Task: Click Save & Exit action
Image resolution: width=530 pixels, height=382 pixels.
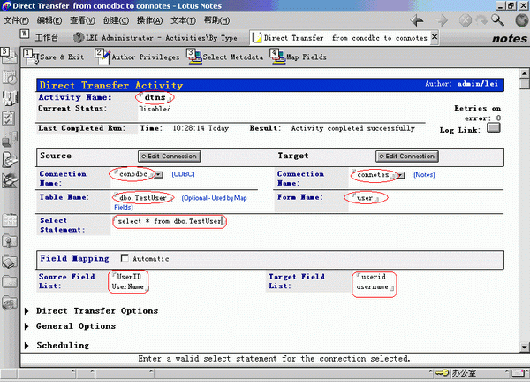Action: (54, 57)
